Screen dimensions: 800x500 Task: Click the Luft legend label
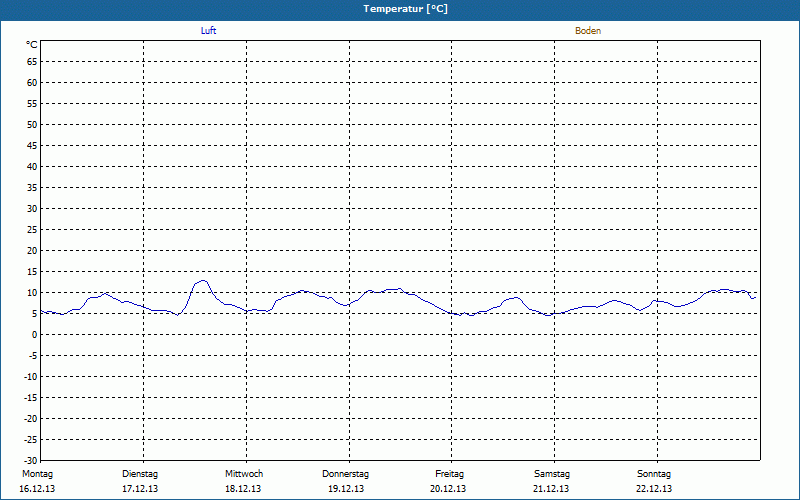(x=208, y=31)
